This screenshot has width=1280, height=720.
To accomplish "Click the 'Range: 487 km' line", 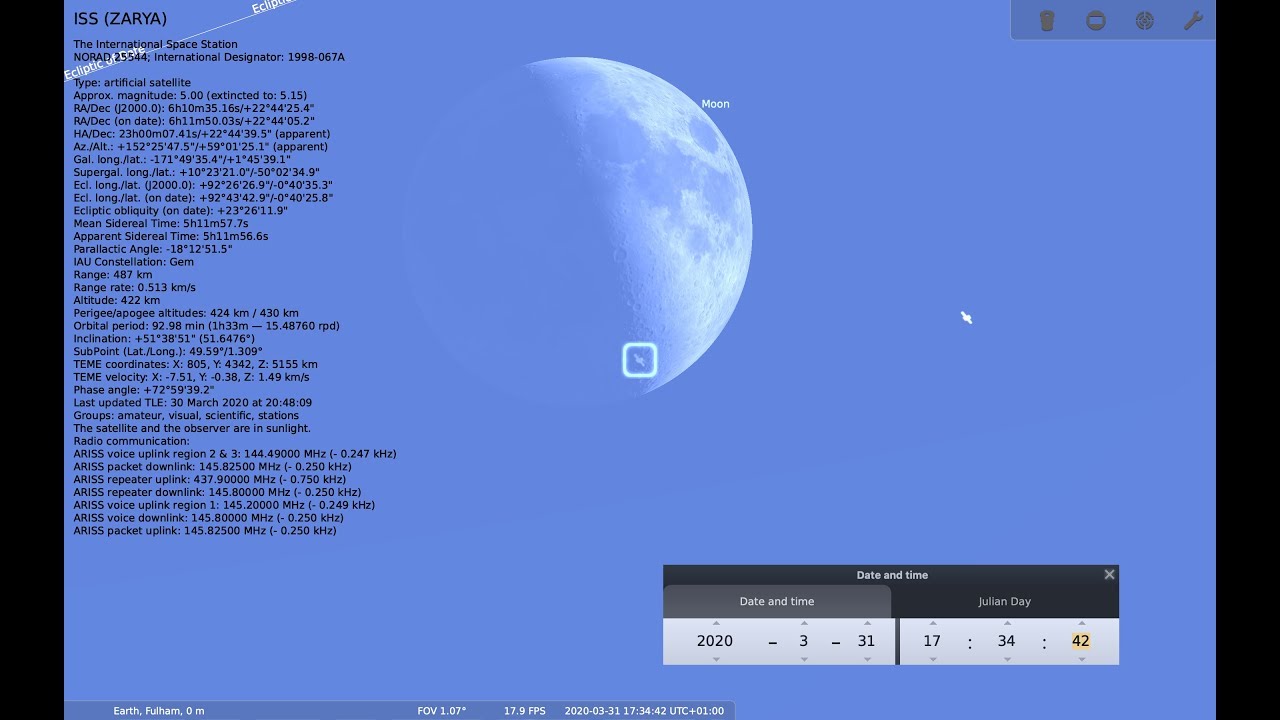I will click(x=113, y=275).
